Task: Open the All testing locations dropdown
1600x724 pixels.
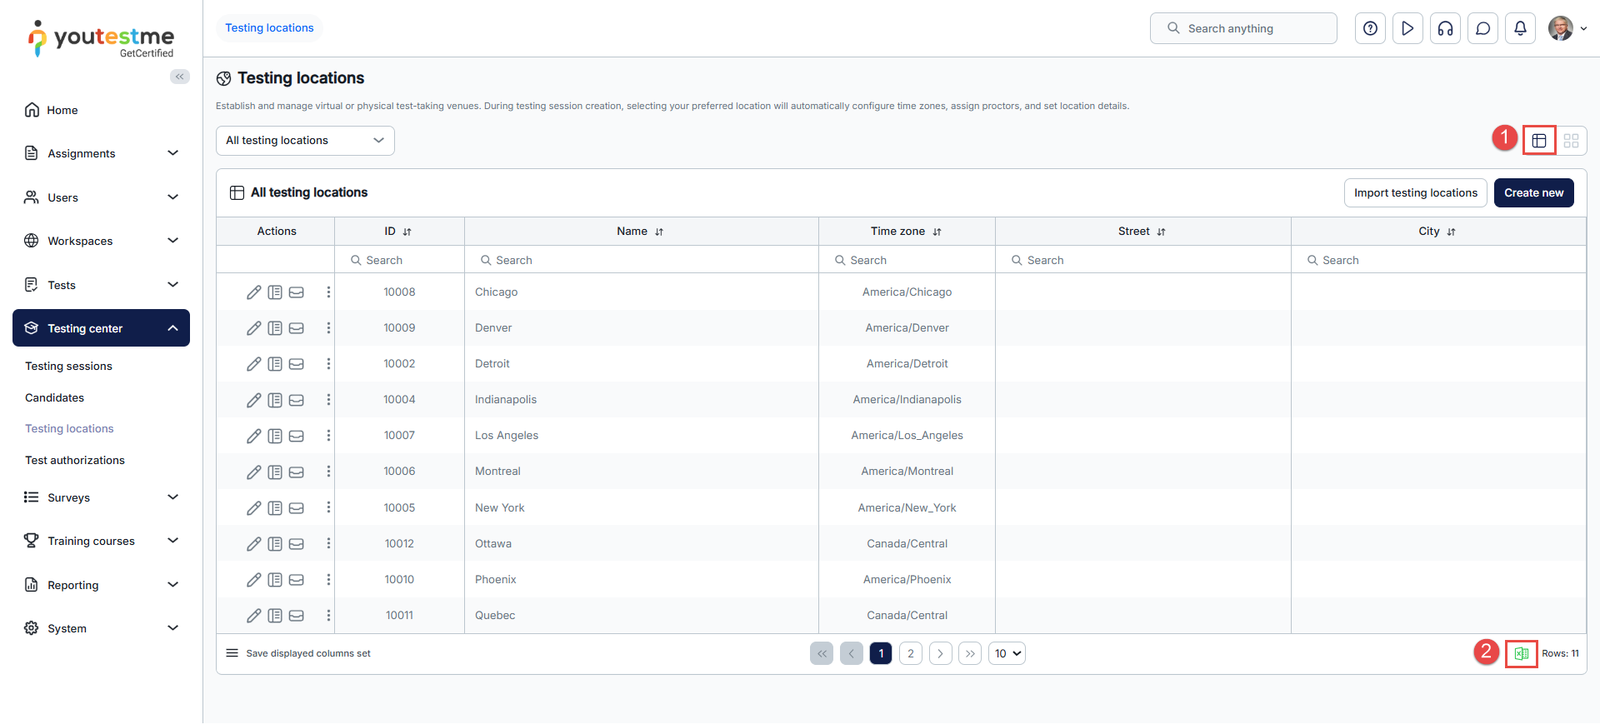Action: 305,141
